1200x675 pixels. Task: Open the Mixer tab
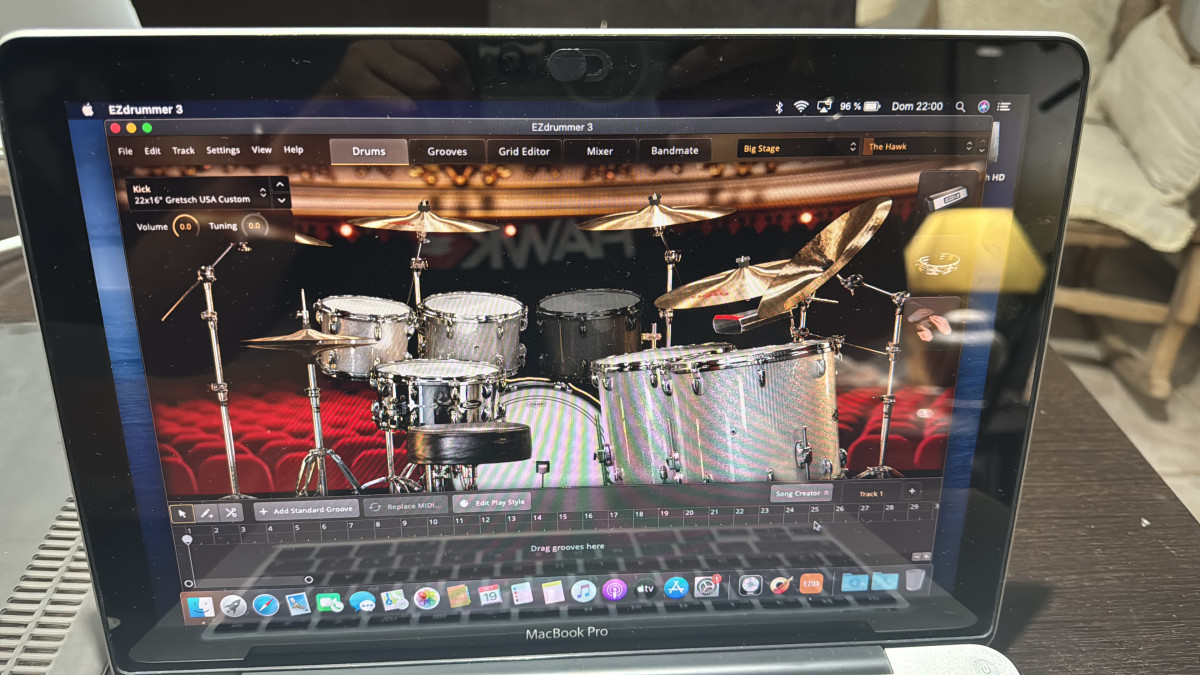(599, 152)
